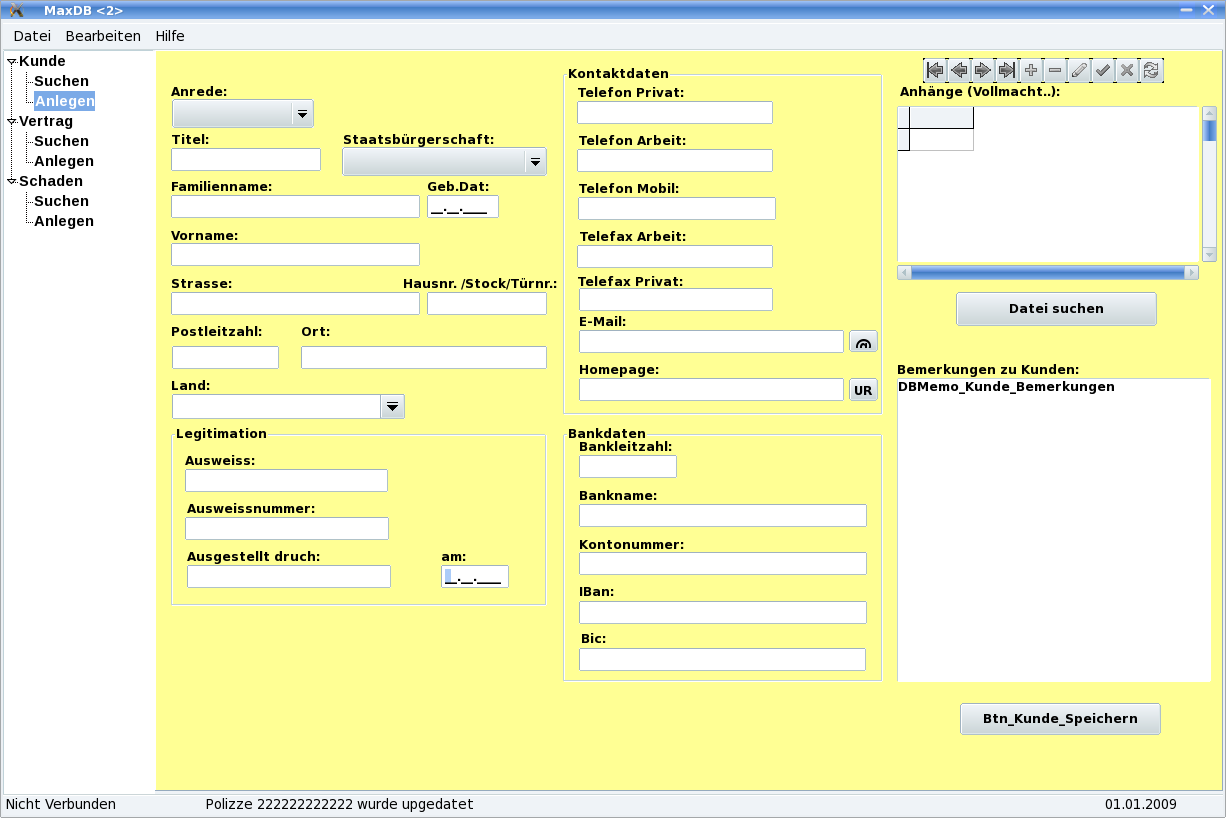Open the Anrede dropdown

(302, 114)
